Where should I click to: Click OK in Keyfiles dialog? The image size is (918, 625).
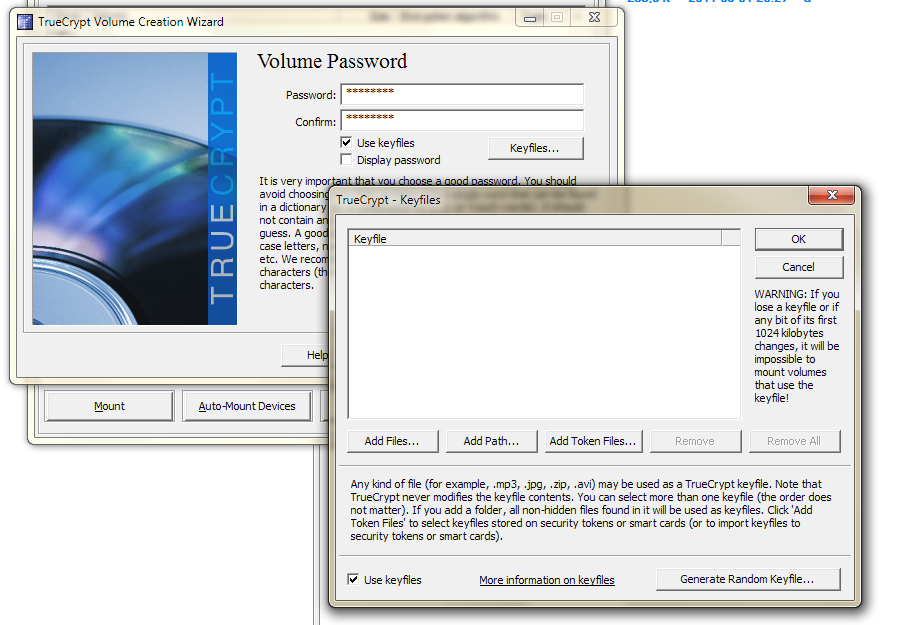pyautogui.click(x=799, y=239)
